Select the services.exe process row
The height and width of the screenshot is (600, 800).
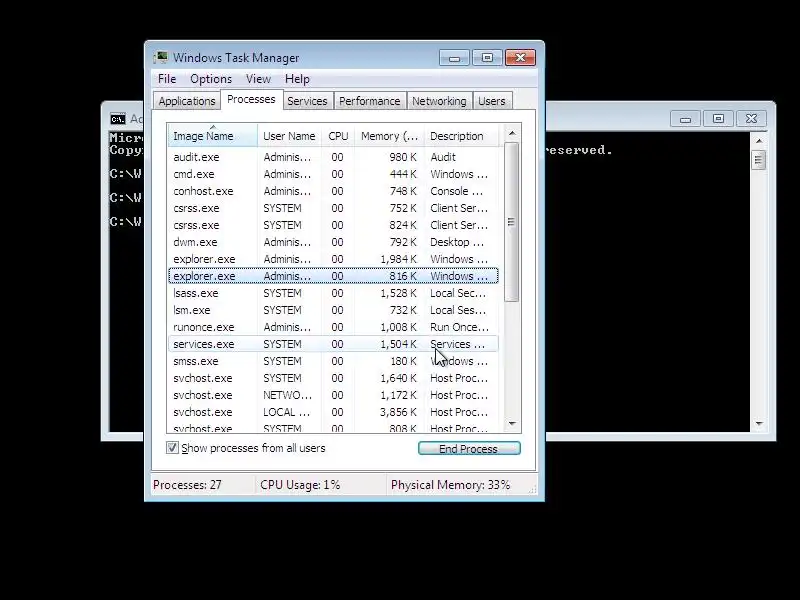(333, 344)
